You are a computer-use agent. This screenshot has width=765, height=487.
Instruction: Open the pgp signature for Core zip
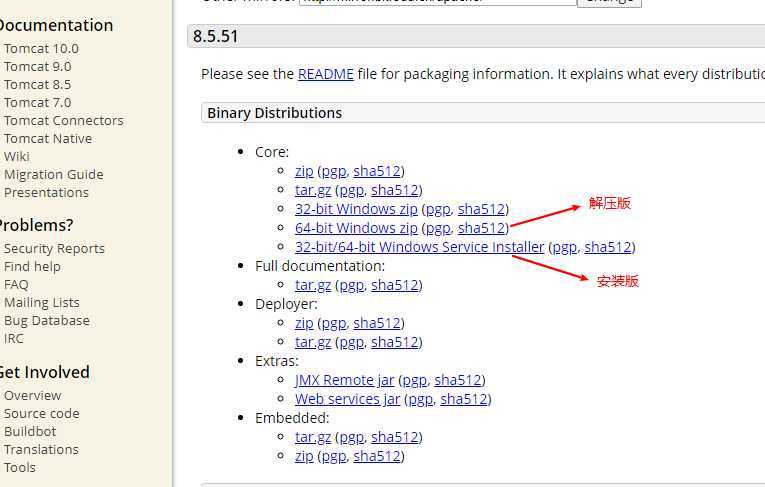[x=334, y=171]
